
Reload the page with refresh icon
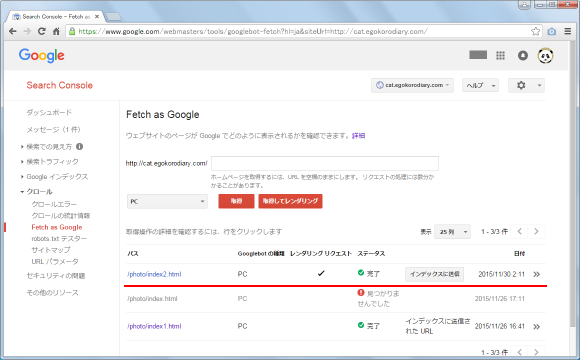pos(42,31)
